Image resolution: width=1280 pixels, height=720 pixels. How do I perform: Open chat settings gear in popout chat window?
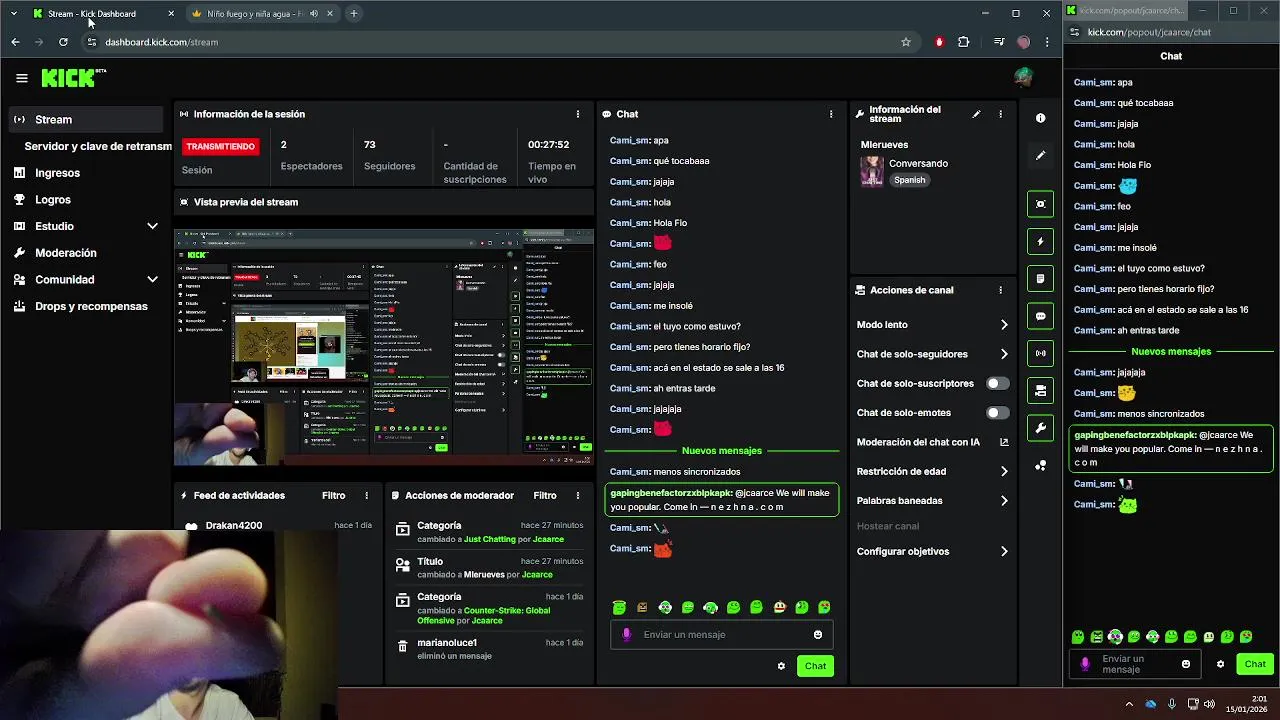tap(1220, 664)
